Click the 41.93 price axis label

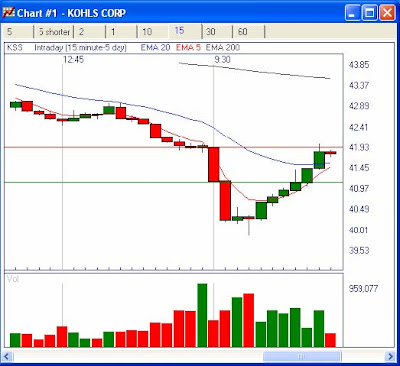tap(359, 147)
